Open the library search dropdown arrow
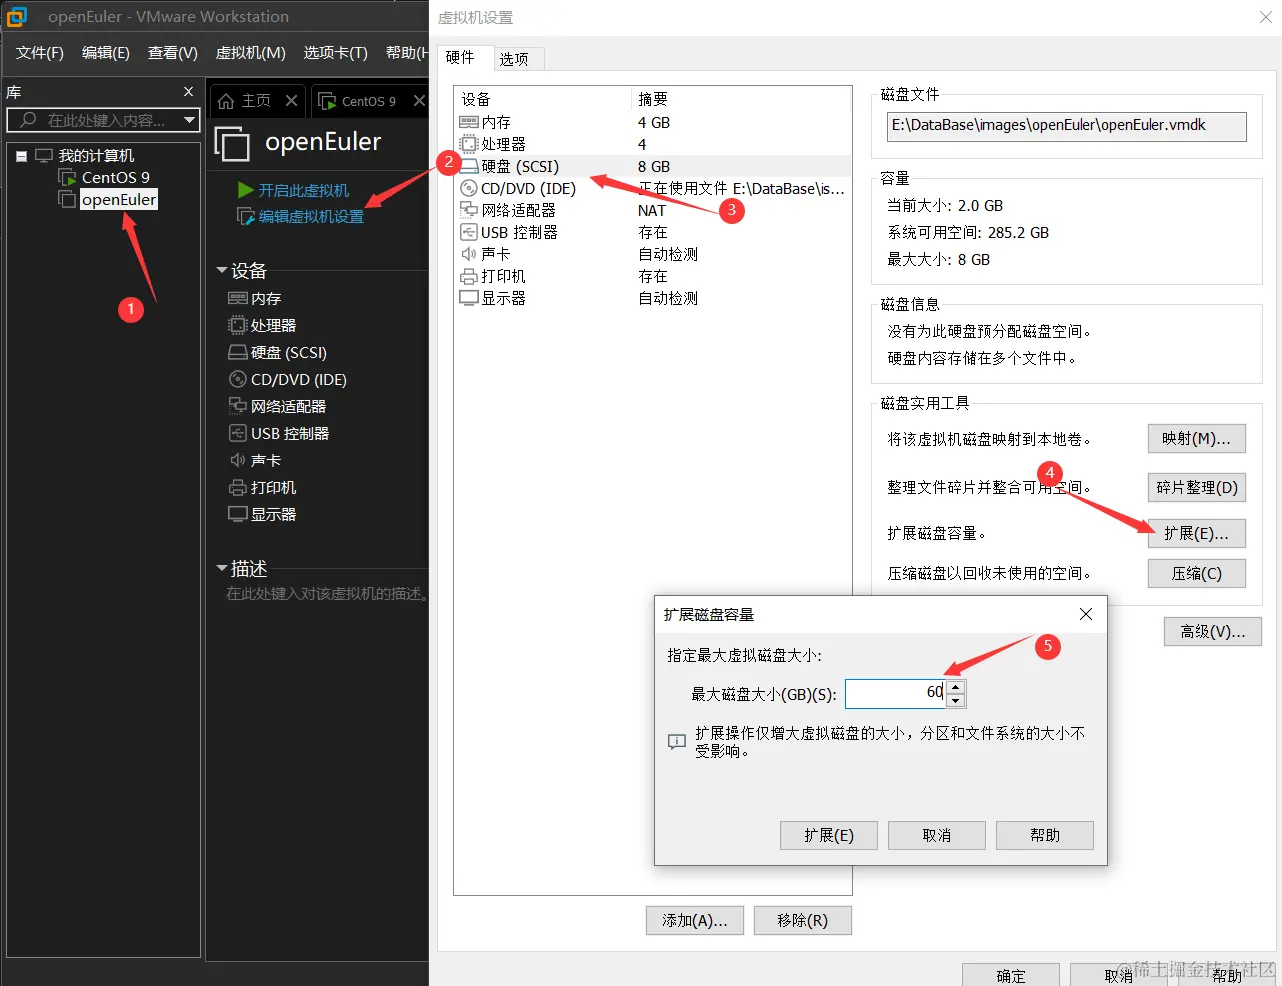1282x986 pixels. click(190, 120)
